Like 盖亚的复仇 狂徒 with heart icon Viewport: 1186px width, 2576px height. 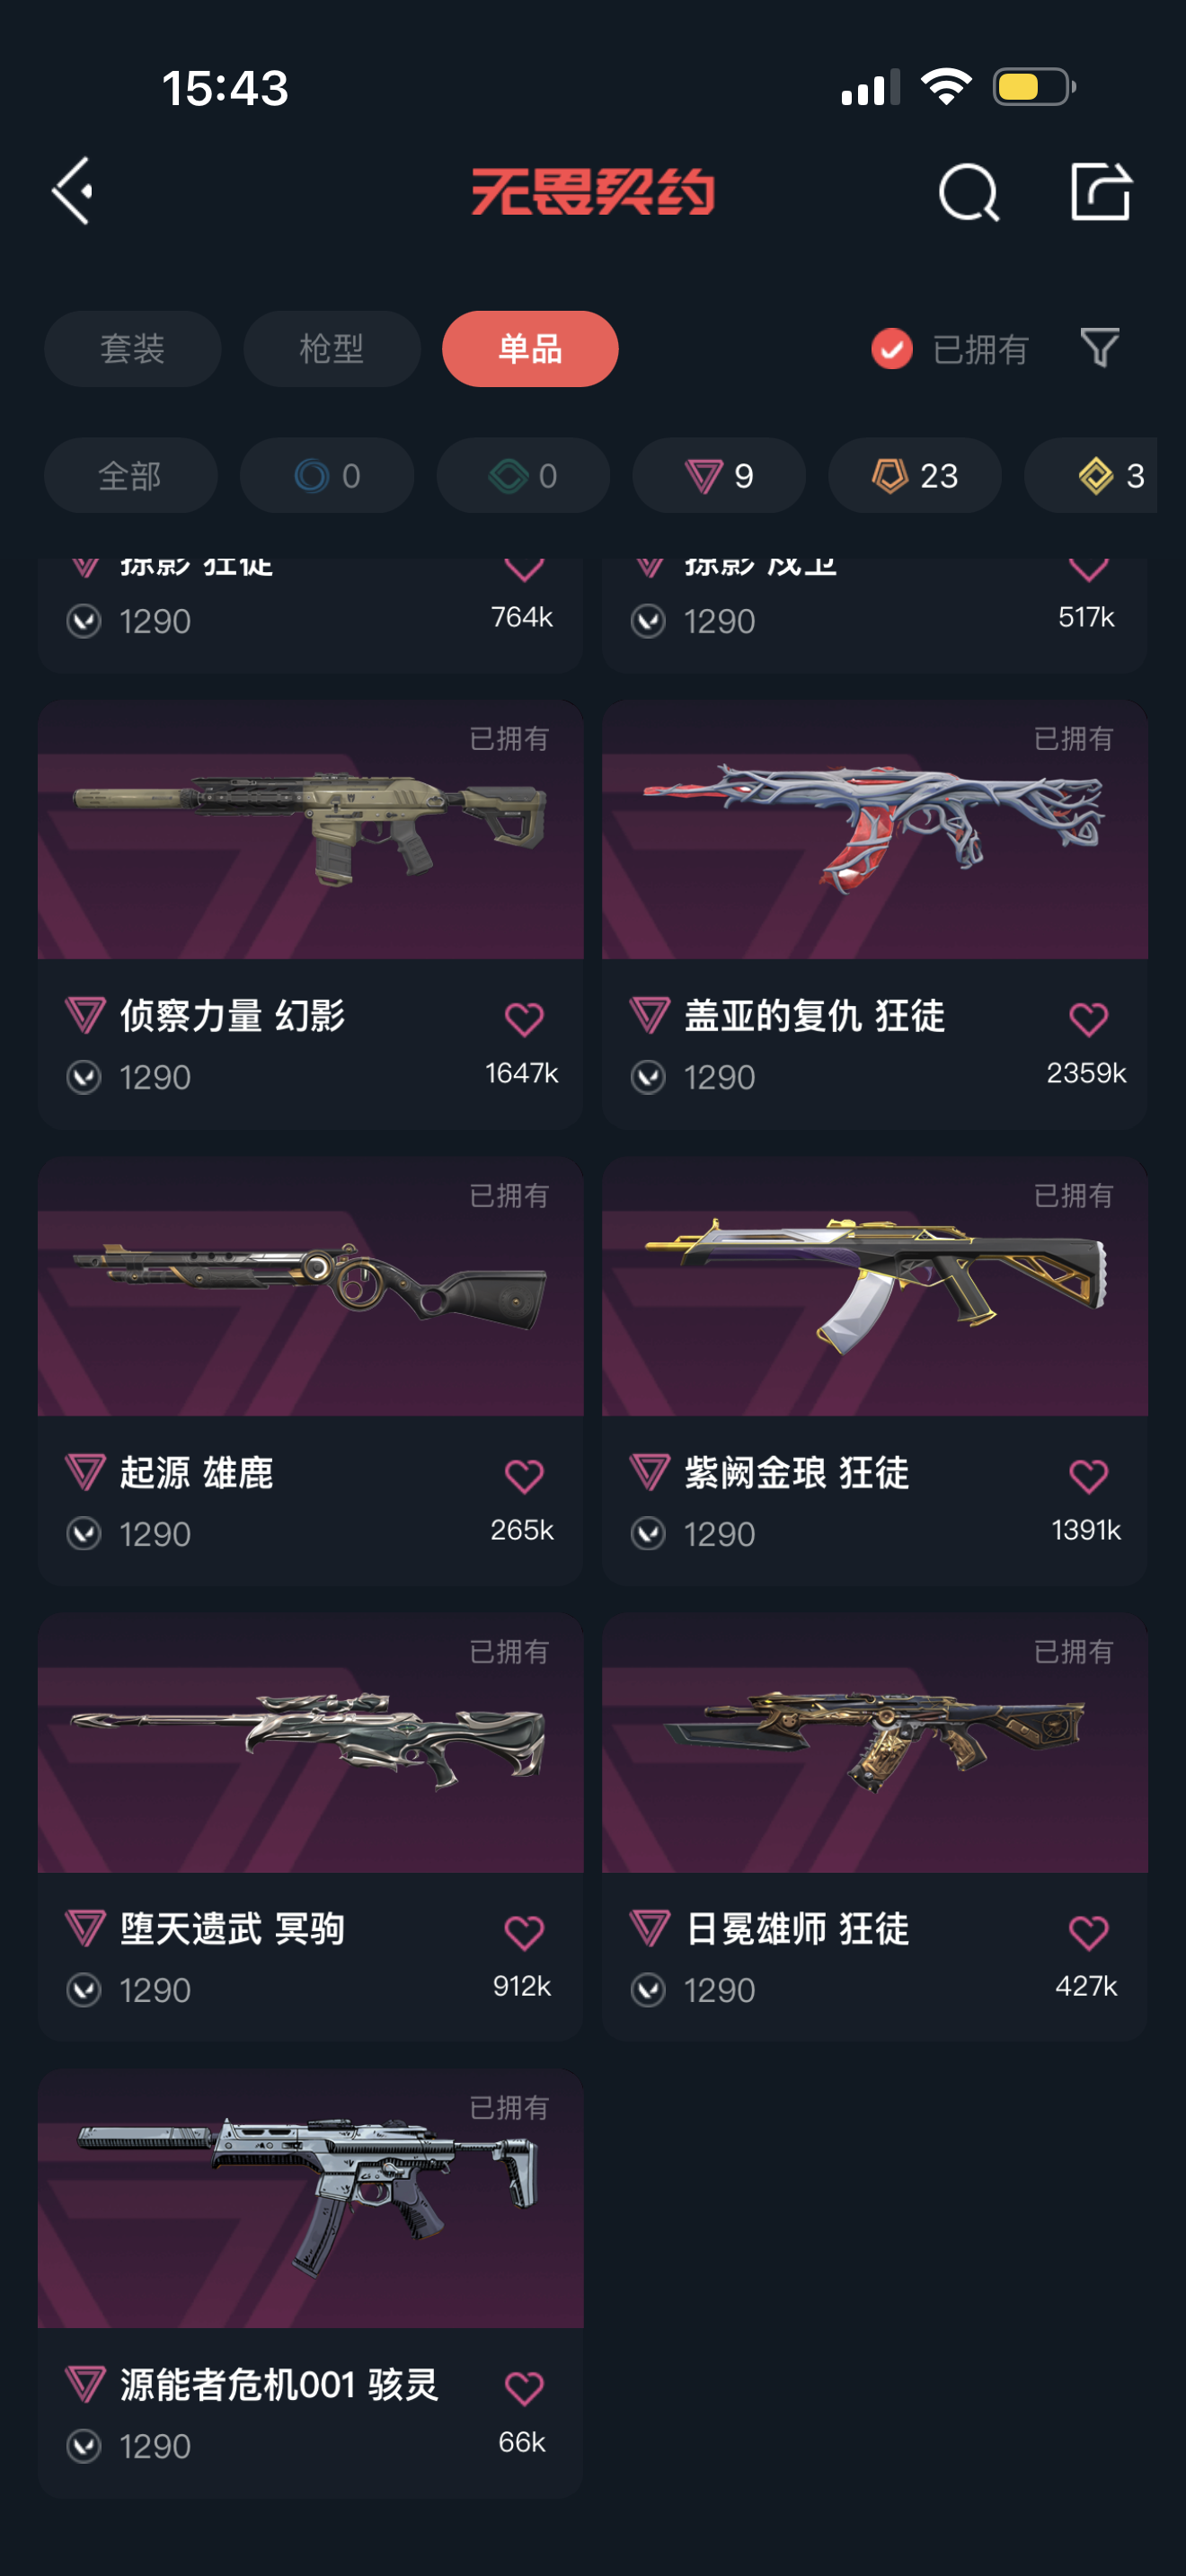[1088, 1019]
